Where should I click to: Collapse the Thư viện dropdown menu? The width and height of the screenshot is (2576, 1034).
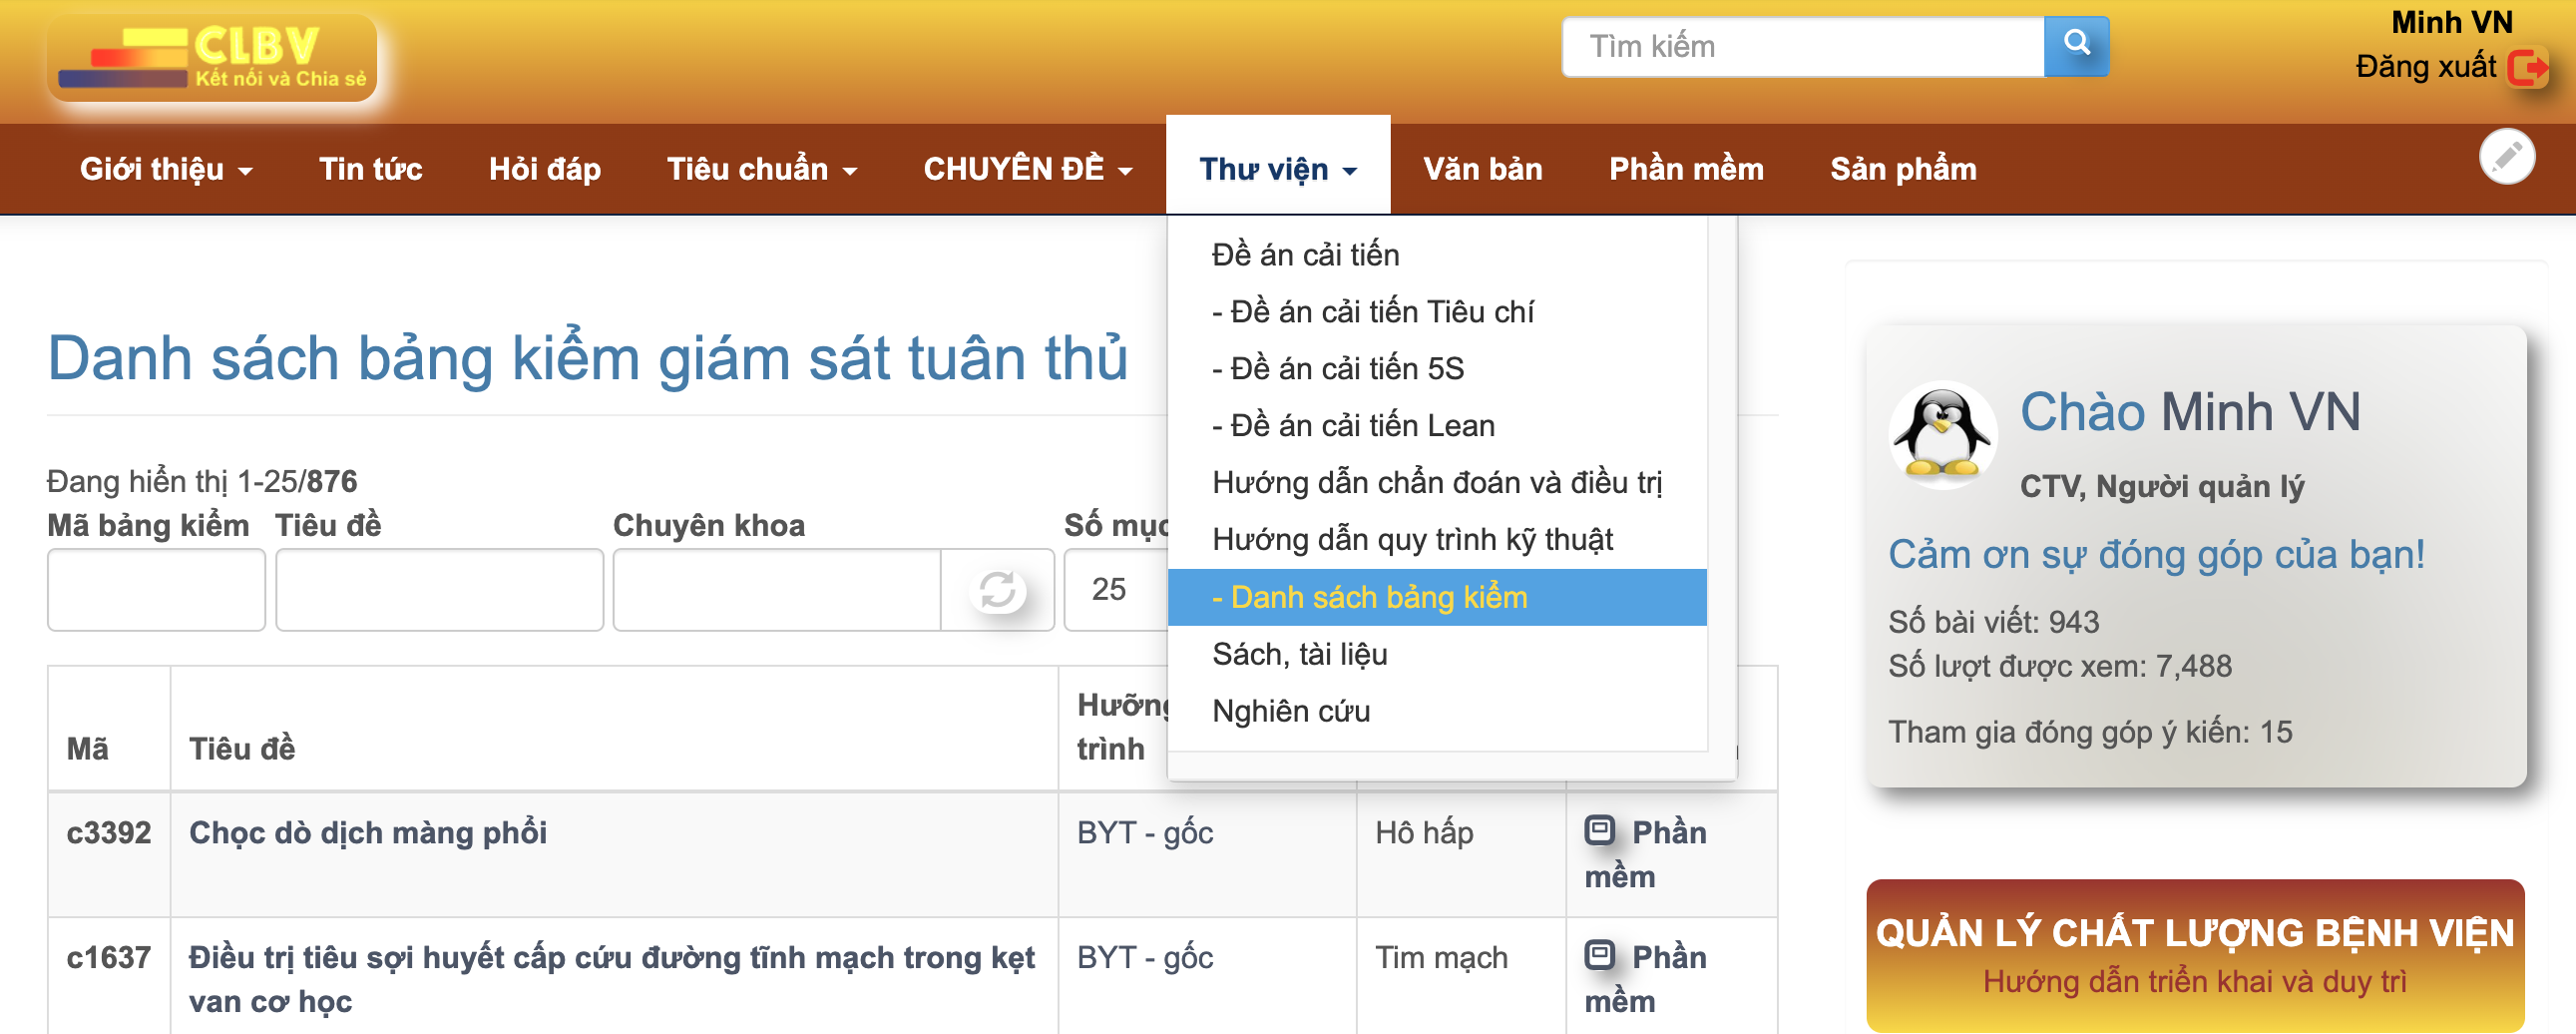1277,169
